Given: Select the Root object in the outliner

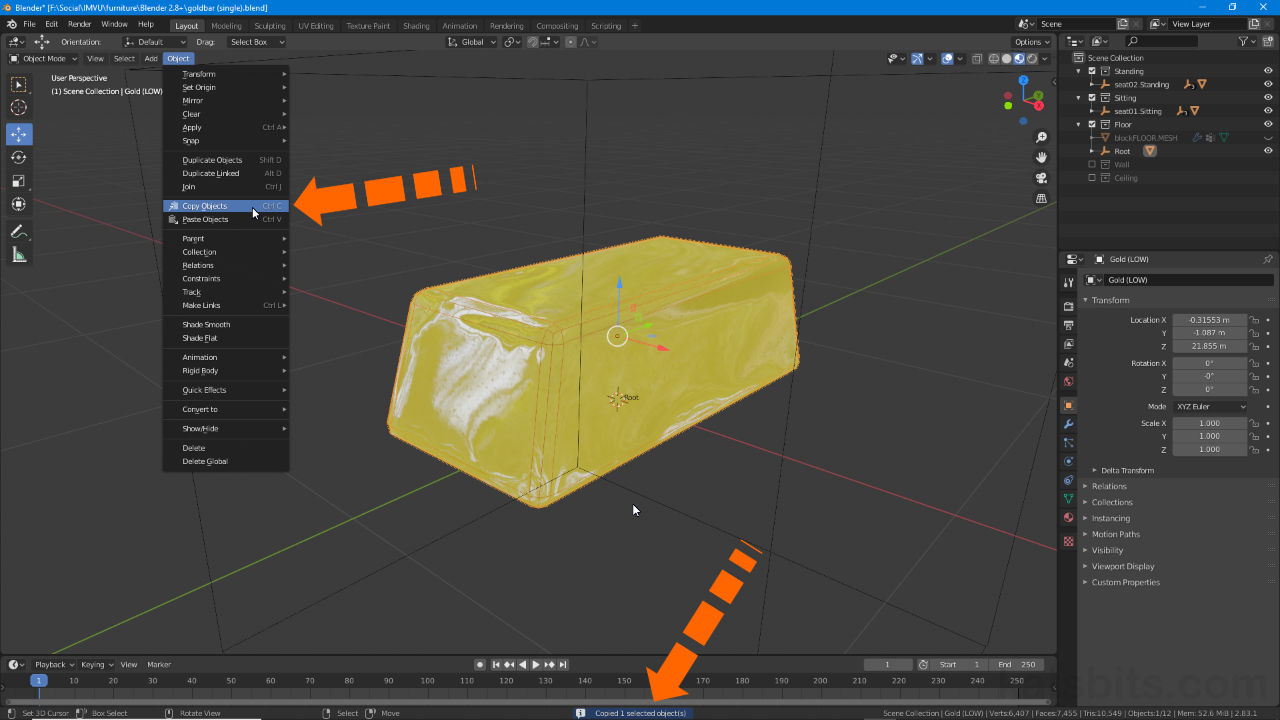Looking at the screenshot, I should point(1122,151).
